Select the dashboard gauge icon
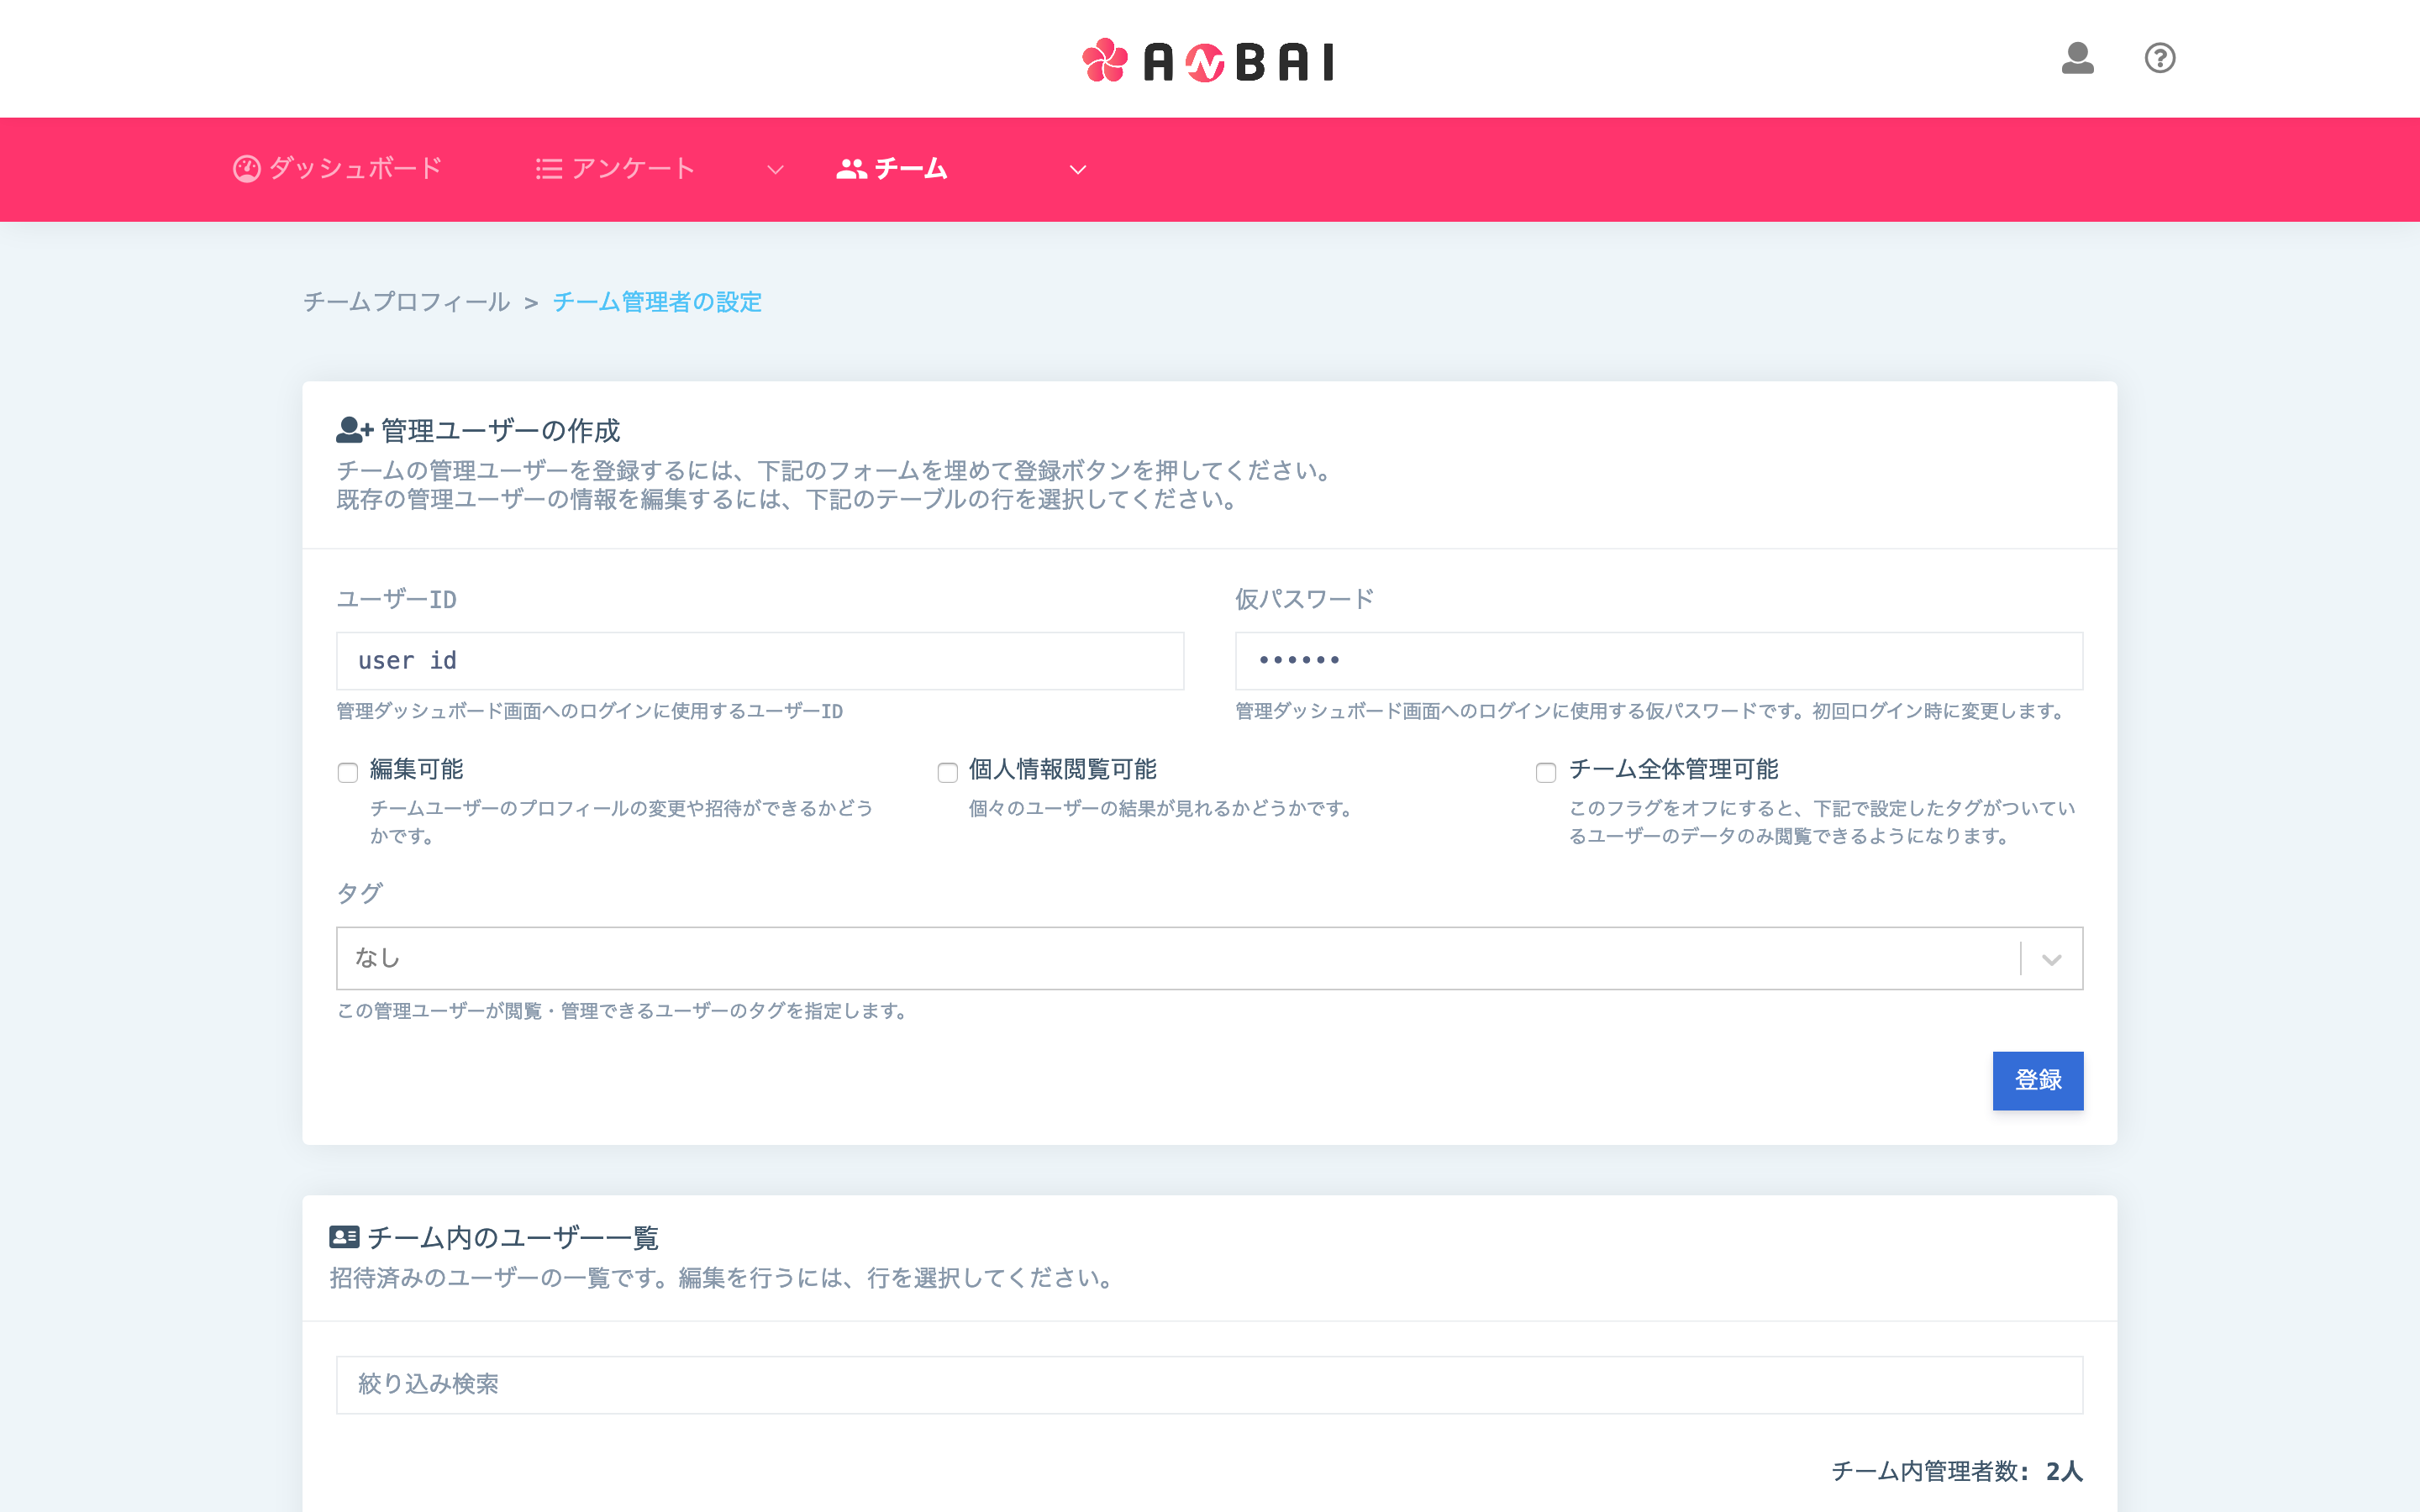Screen dimensions: 2420x1512 pos(246,168)
